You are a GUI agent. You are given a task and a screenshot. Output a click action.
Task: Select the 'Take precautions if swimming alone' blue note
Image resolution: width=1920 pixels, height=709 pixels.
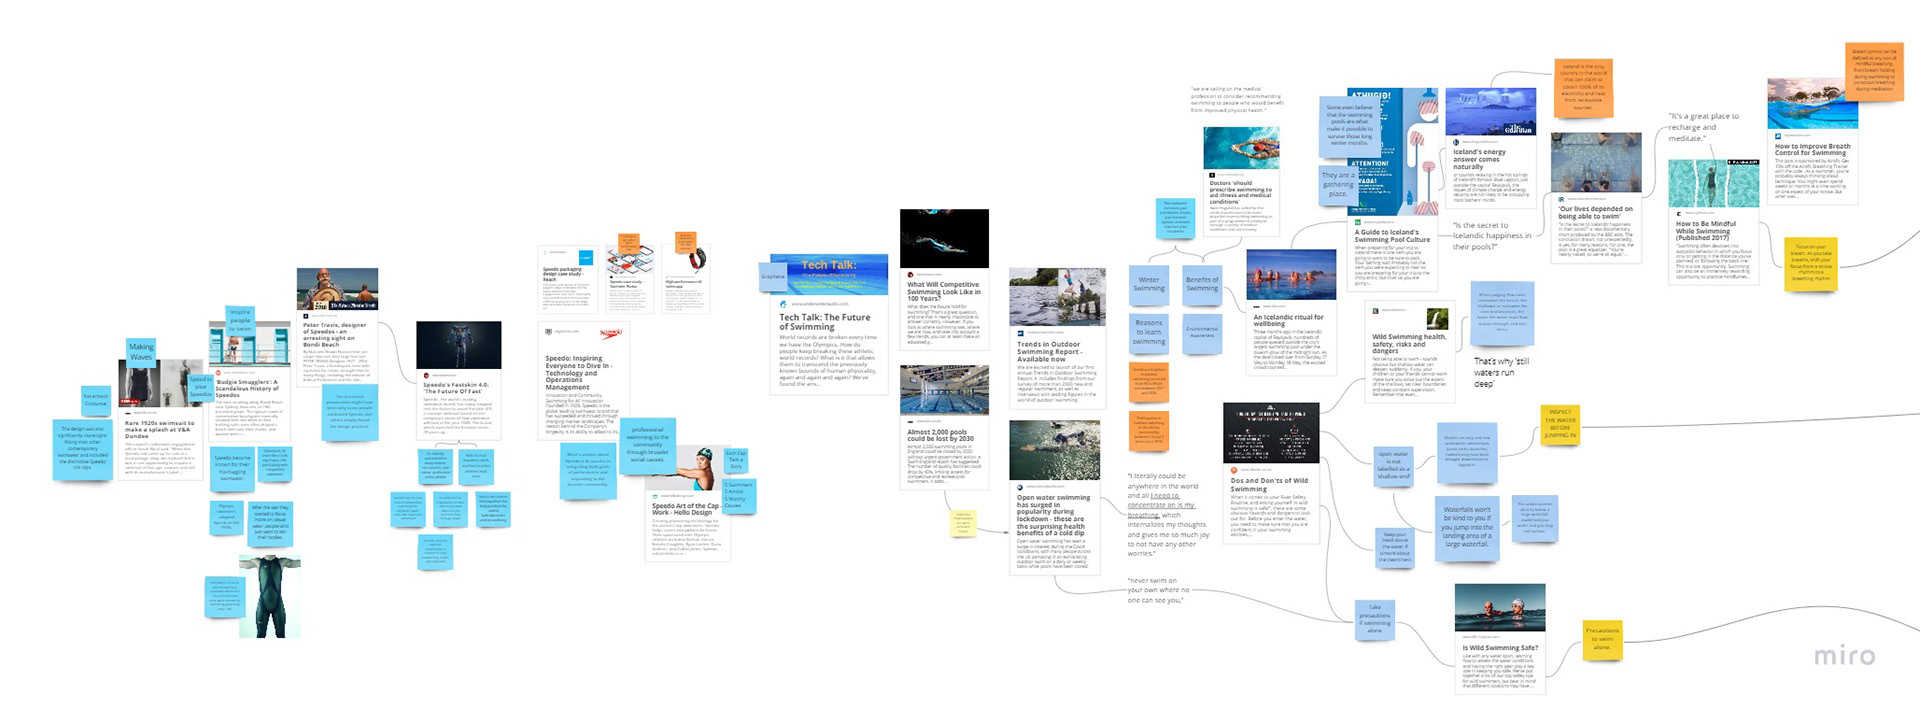click(1375, 621)
